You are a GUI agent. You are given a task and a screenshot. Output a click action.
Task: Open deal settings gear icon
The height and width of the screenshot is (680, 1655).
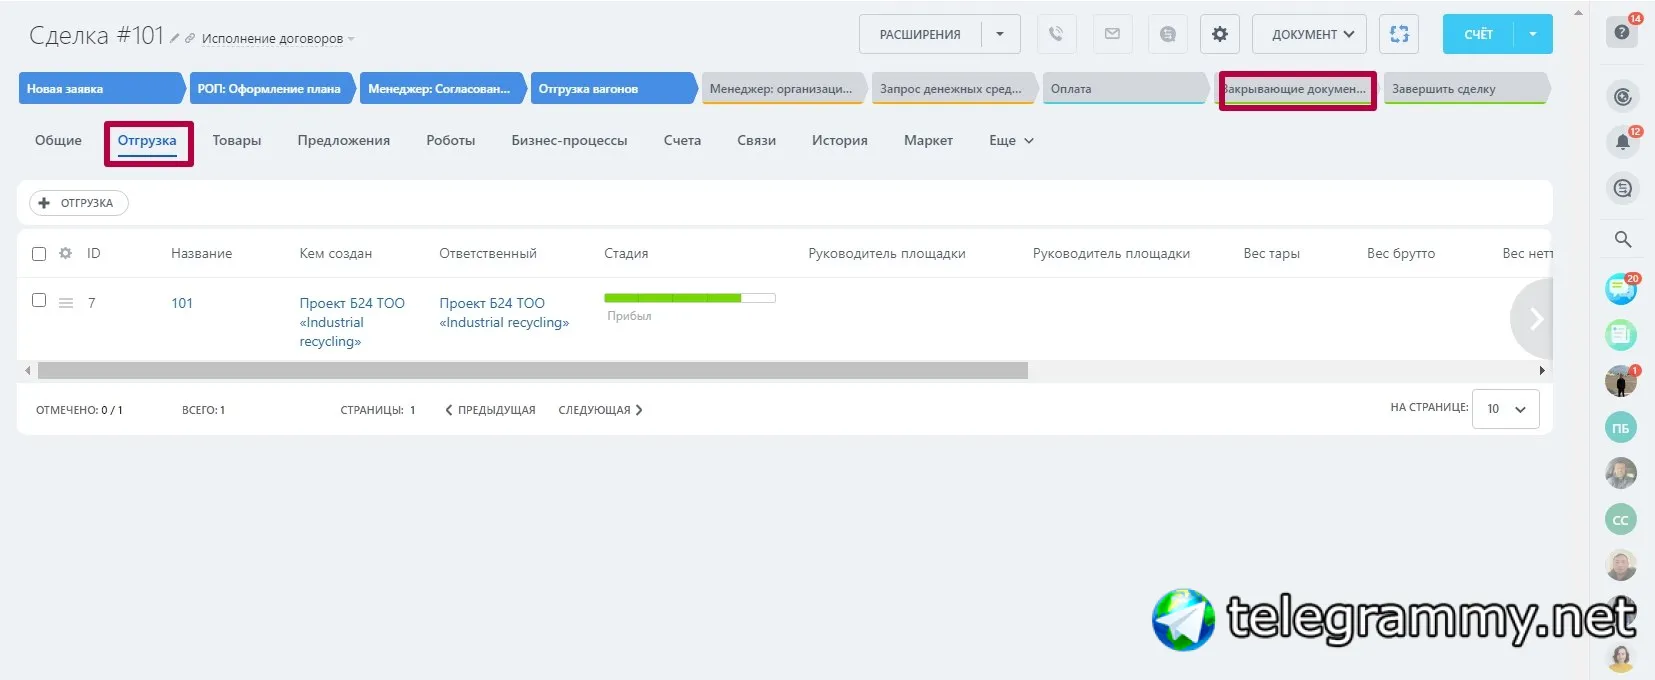(1220, 34)
